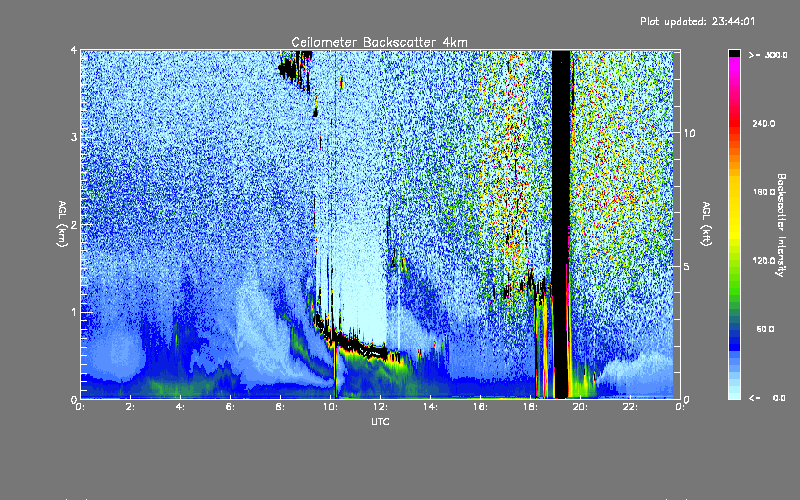Select the "UTC" x-axis label
The width and height of the screenshot is (800, 500).
[x=380, y=421]
